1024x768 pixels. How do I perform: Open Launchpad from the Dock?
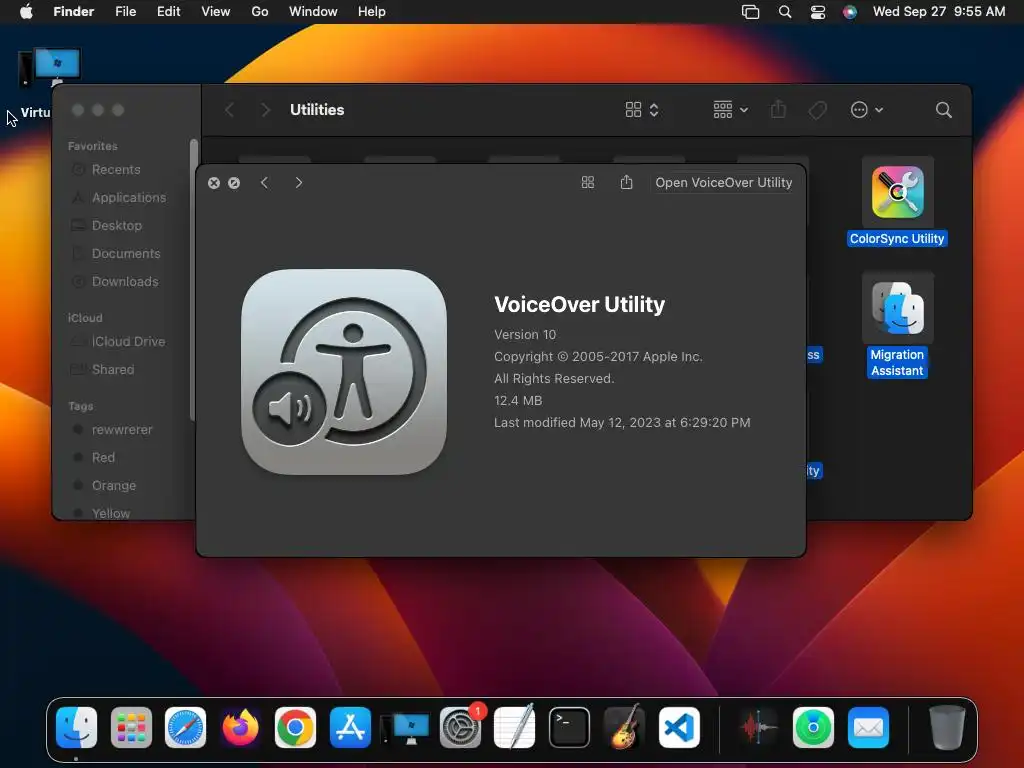coord(131,727)
